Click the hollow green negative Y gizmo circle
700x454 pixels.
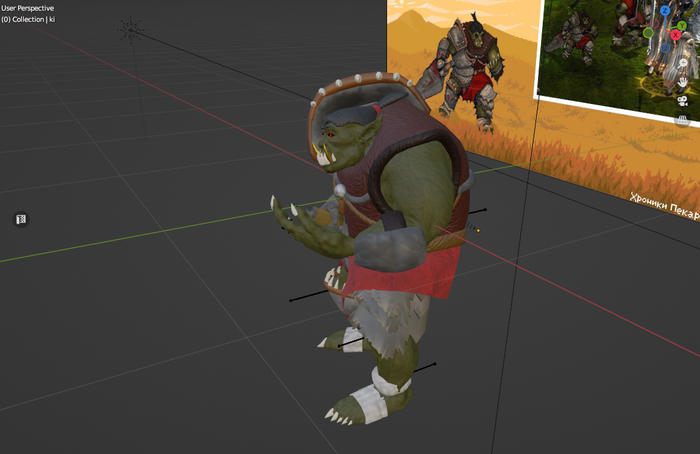pos(648,33)
